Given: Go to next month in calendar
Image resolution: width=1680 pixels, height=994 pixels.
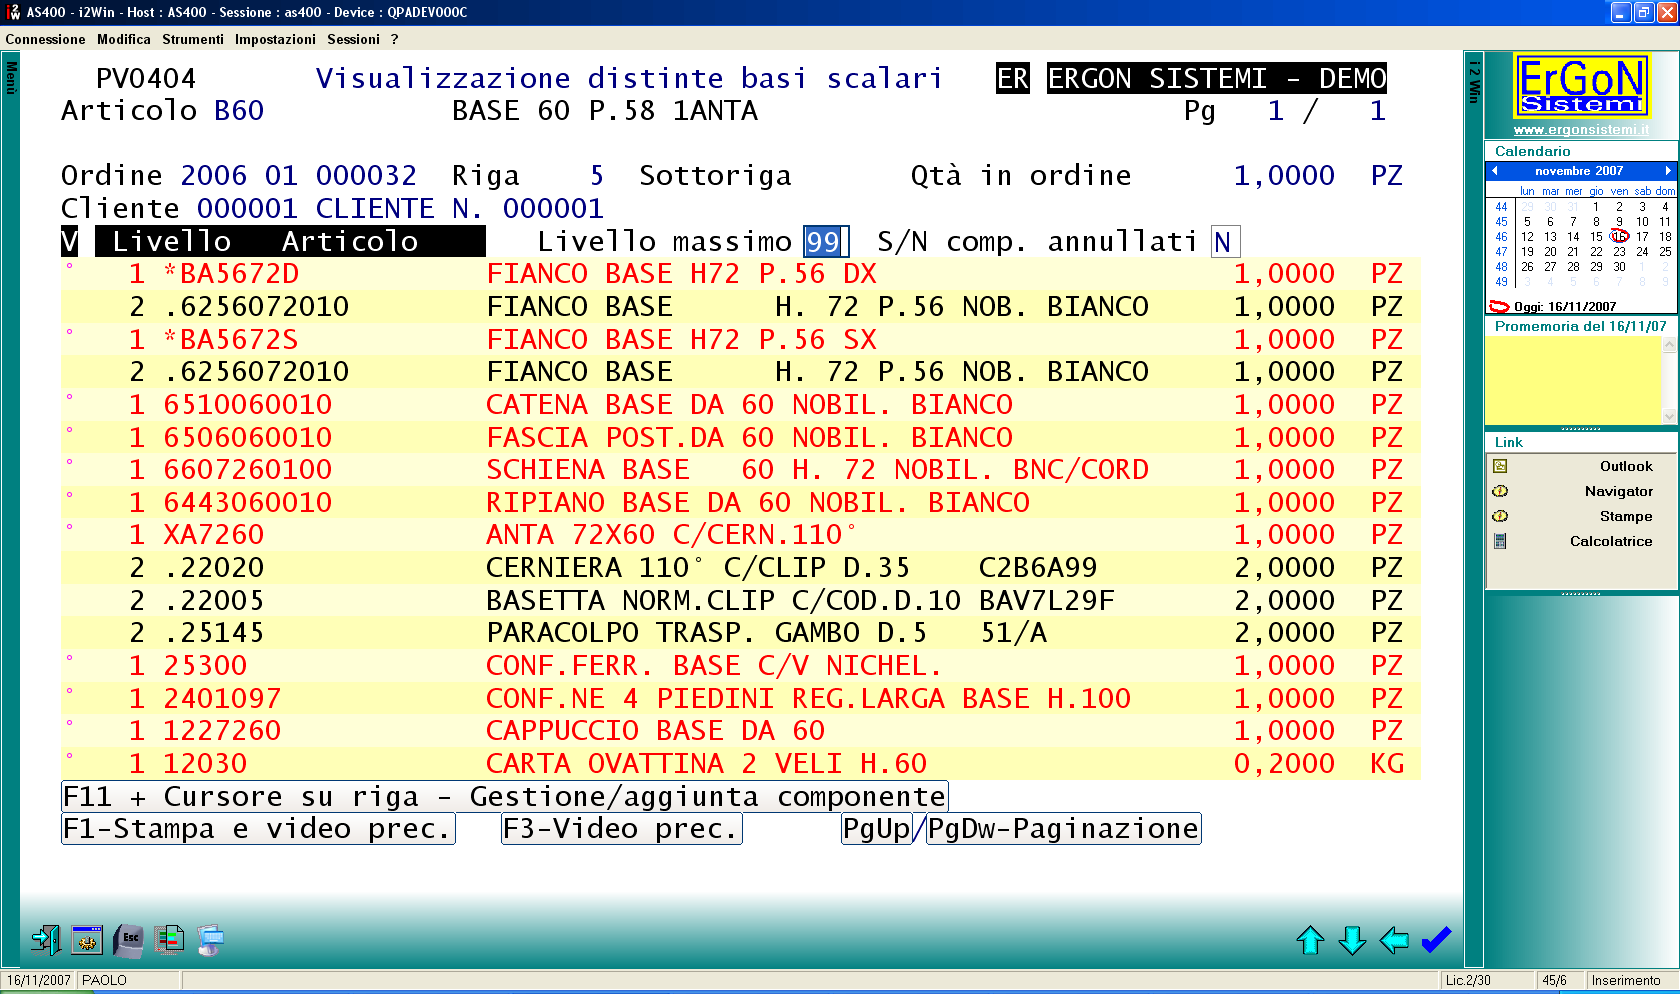Looking at the screenshot, I should [1667, 171].
